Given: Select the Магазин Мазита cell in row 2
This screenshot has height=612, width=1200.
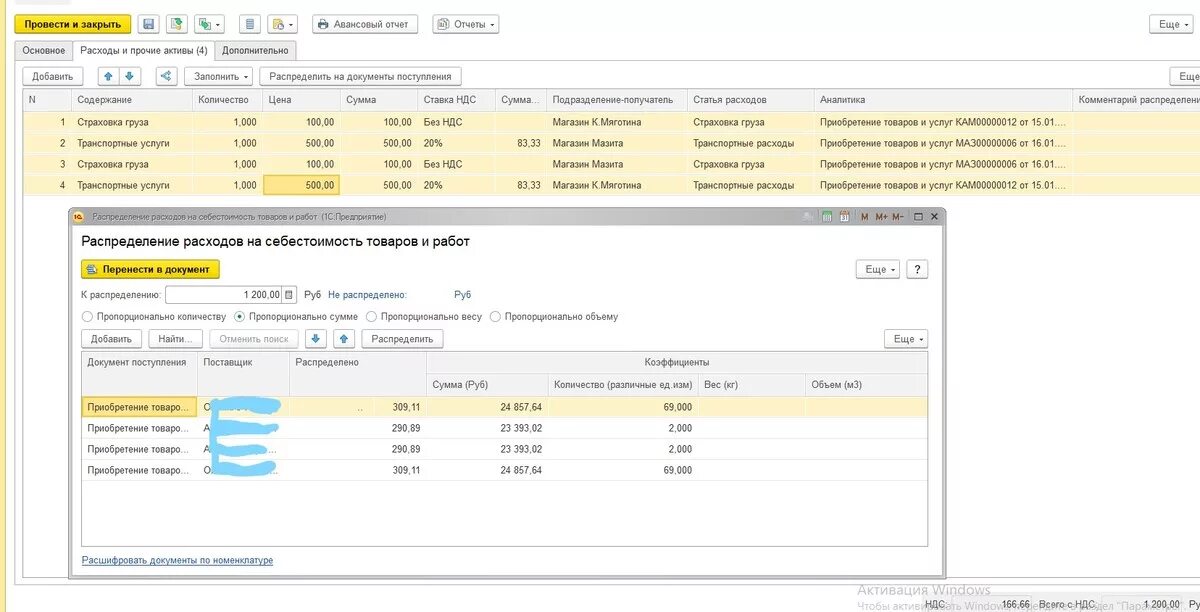Looking at the screenshot, I should [617, 143].
